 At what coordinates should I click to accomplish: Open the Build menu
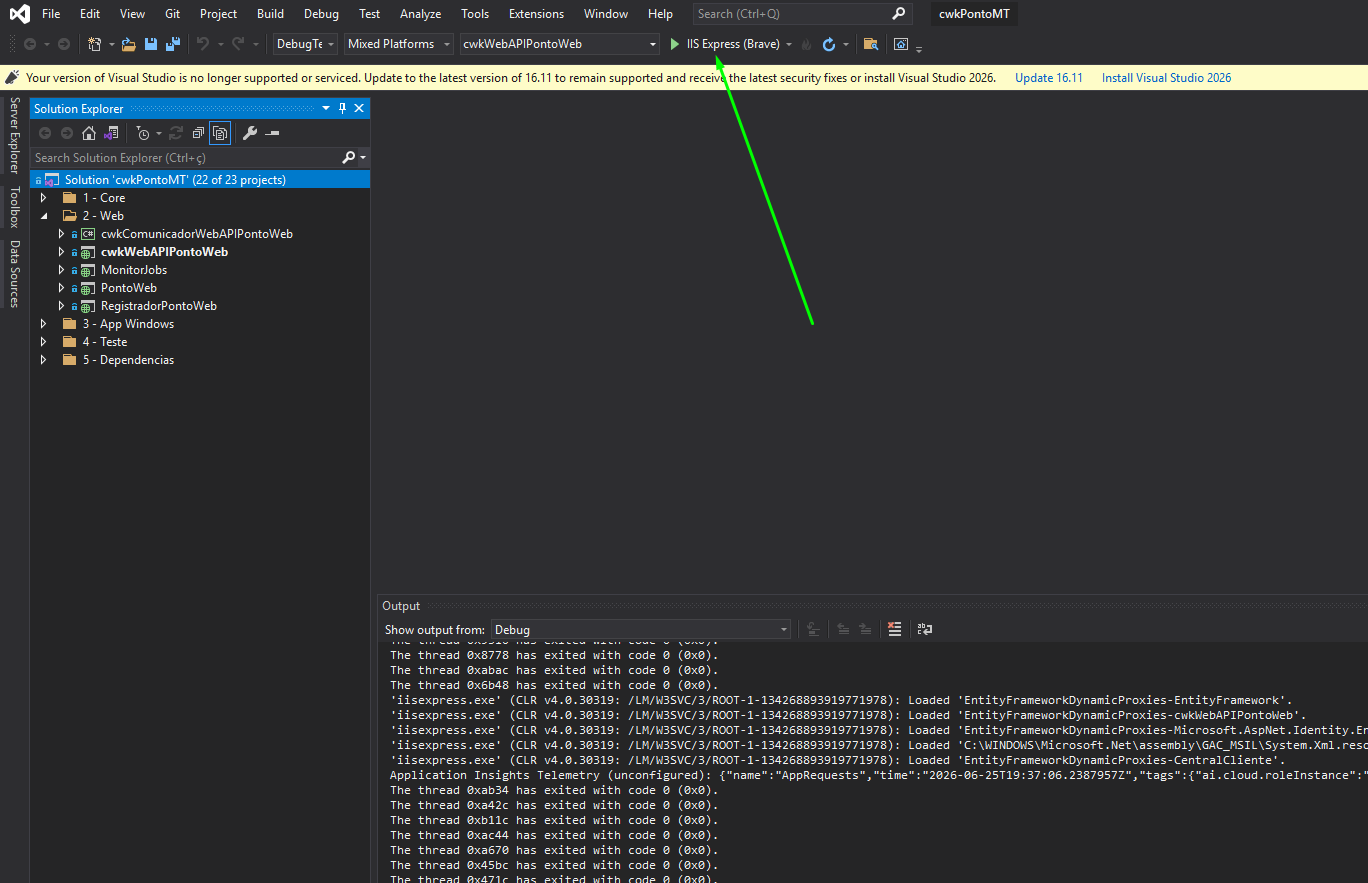tap(270, 14)
